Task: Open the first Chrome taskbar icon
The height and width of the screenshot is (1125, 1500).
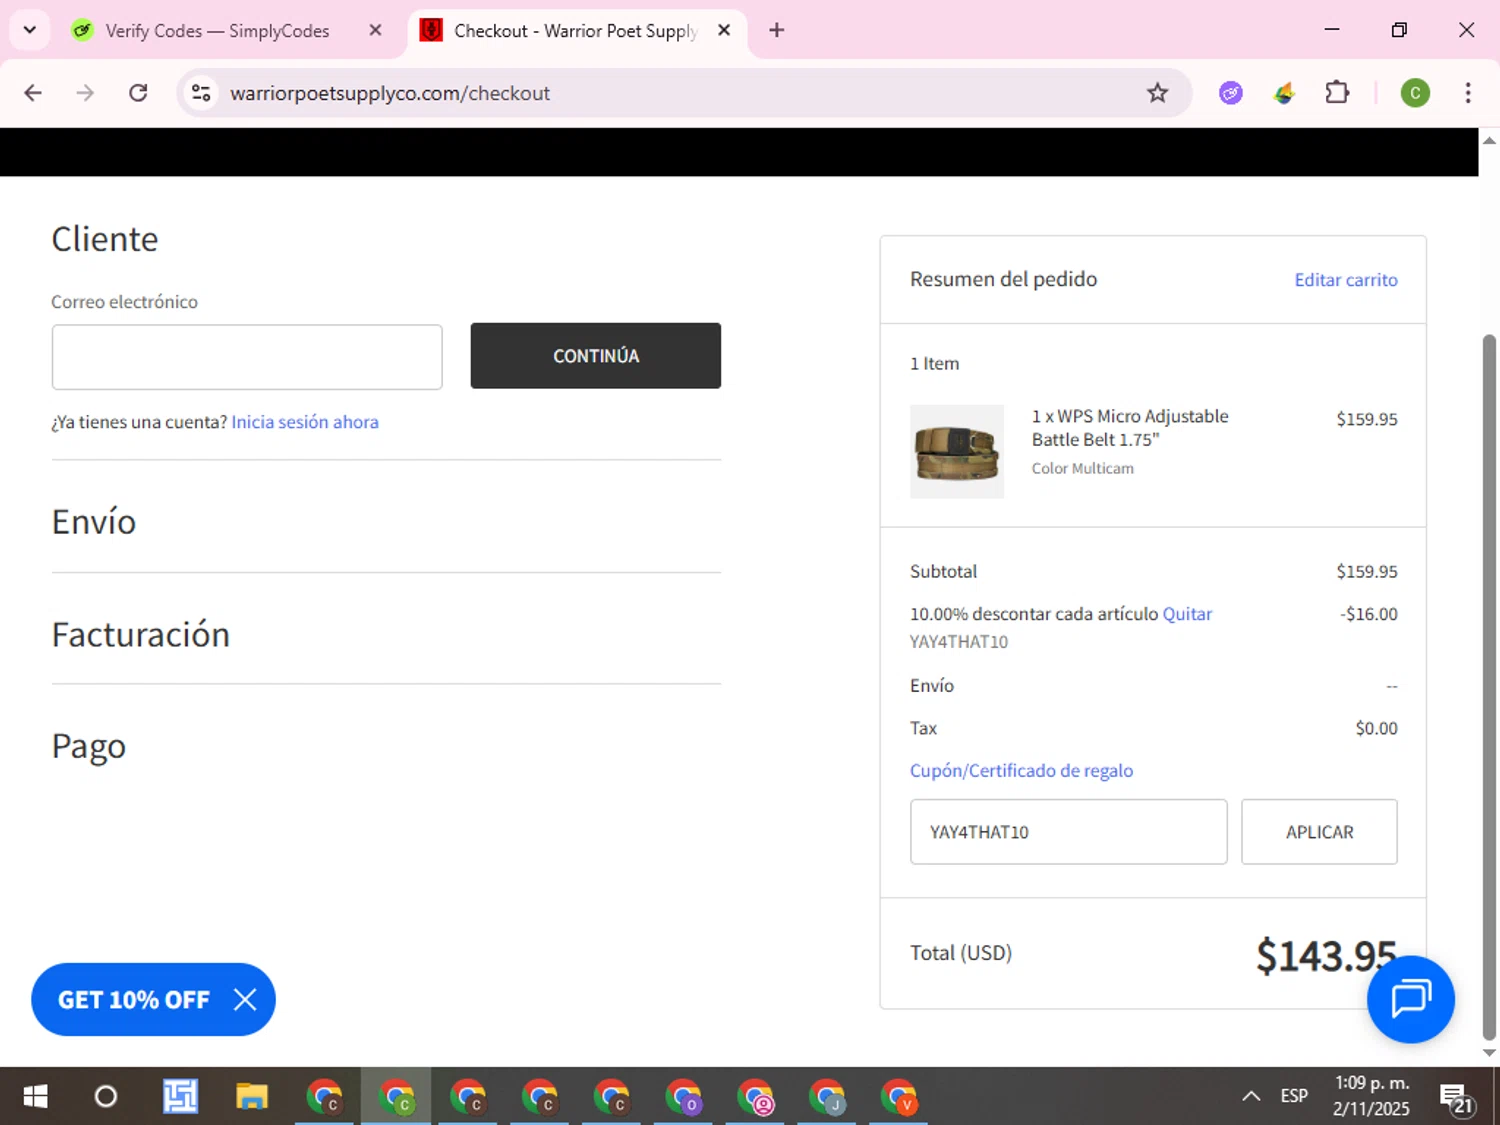Action: (324, 1097)
